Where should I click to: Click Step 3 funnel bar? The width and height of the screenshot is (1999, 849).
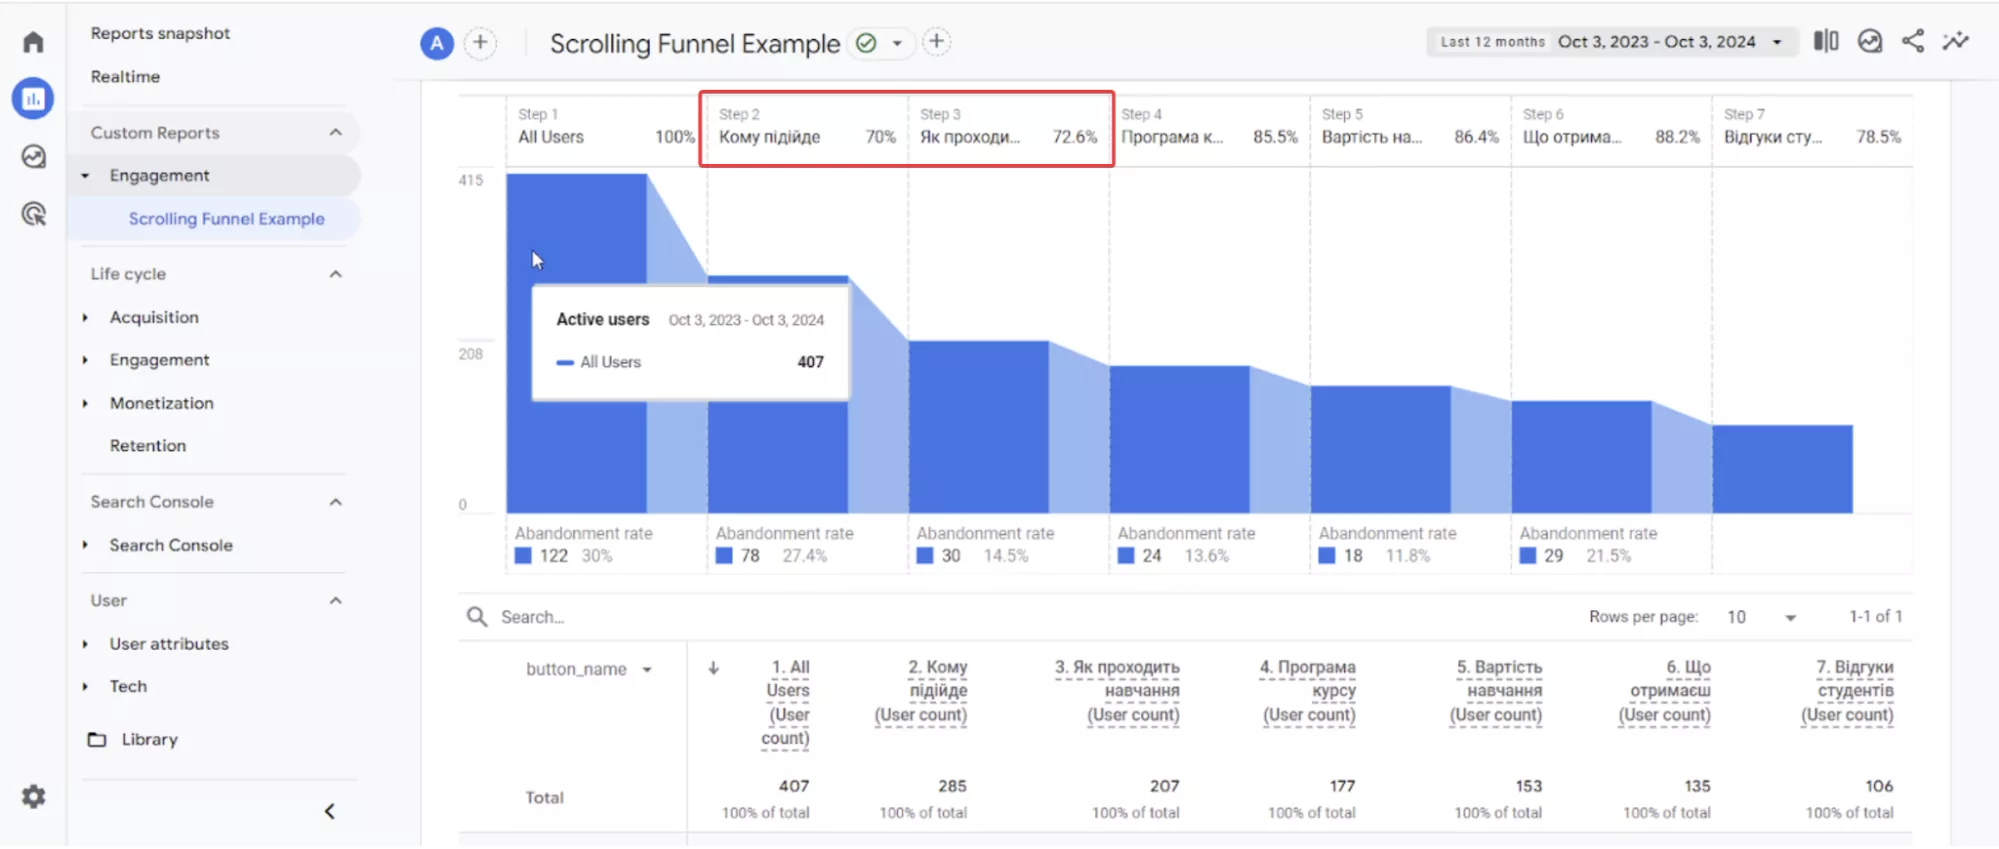979,427
